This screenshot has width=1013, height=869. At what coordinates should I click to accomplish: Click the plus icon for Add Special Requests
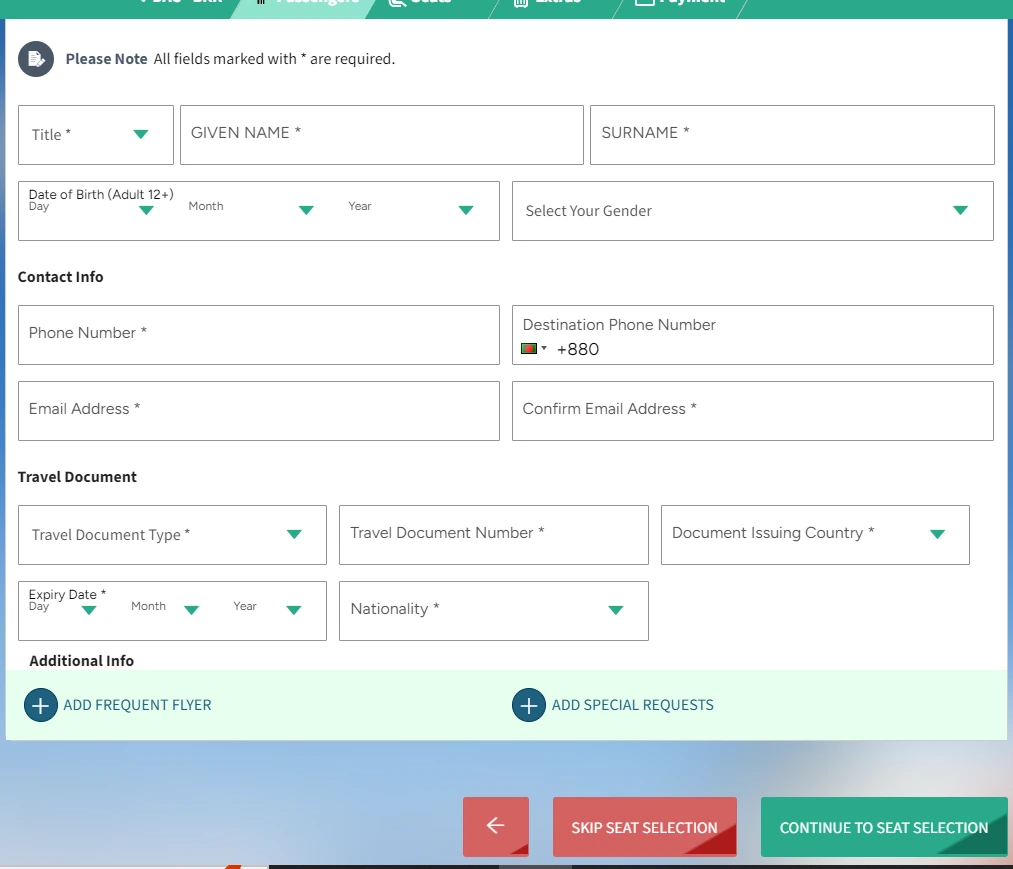pyautogui.click(x=528, y=705)
